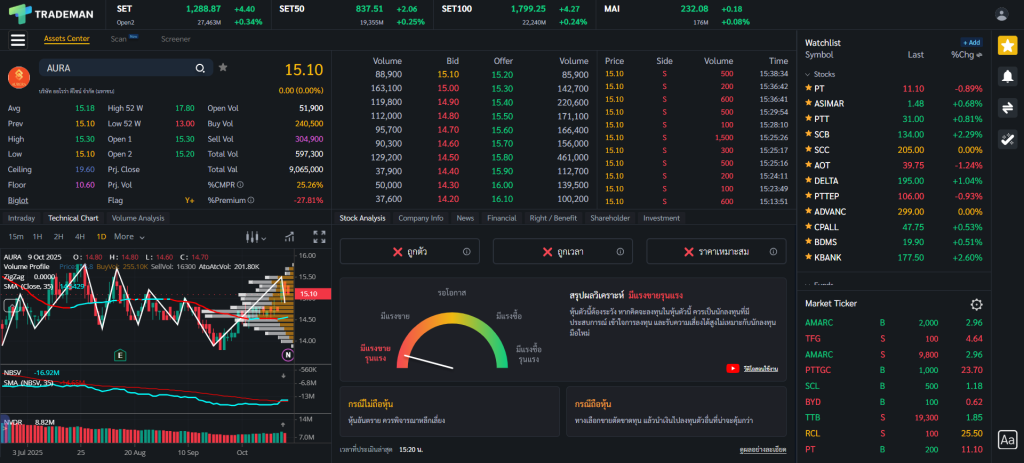Click the purple N news marker on chart

point(288,355)
